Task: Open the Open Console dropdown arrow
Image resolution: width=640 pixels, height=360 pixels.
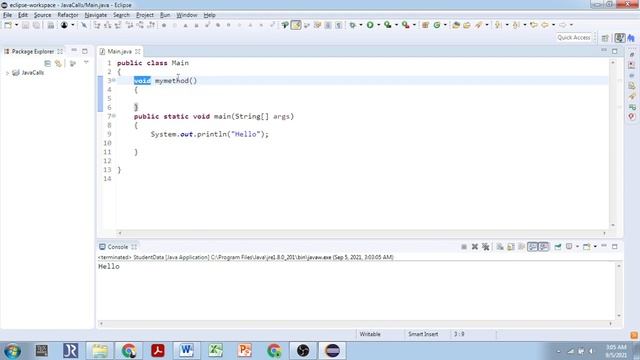Action: coord(595,247)
